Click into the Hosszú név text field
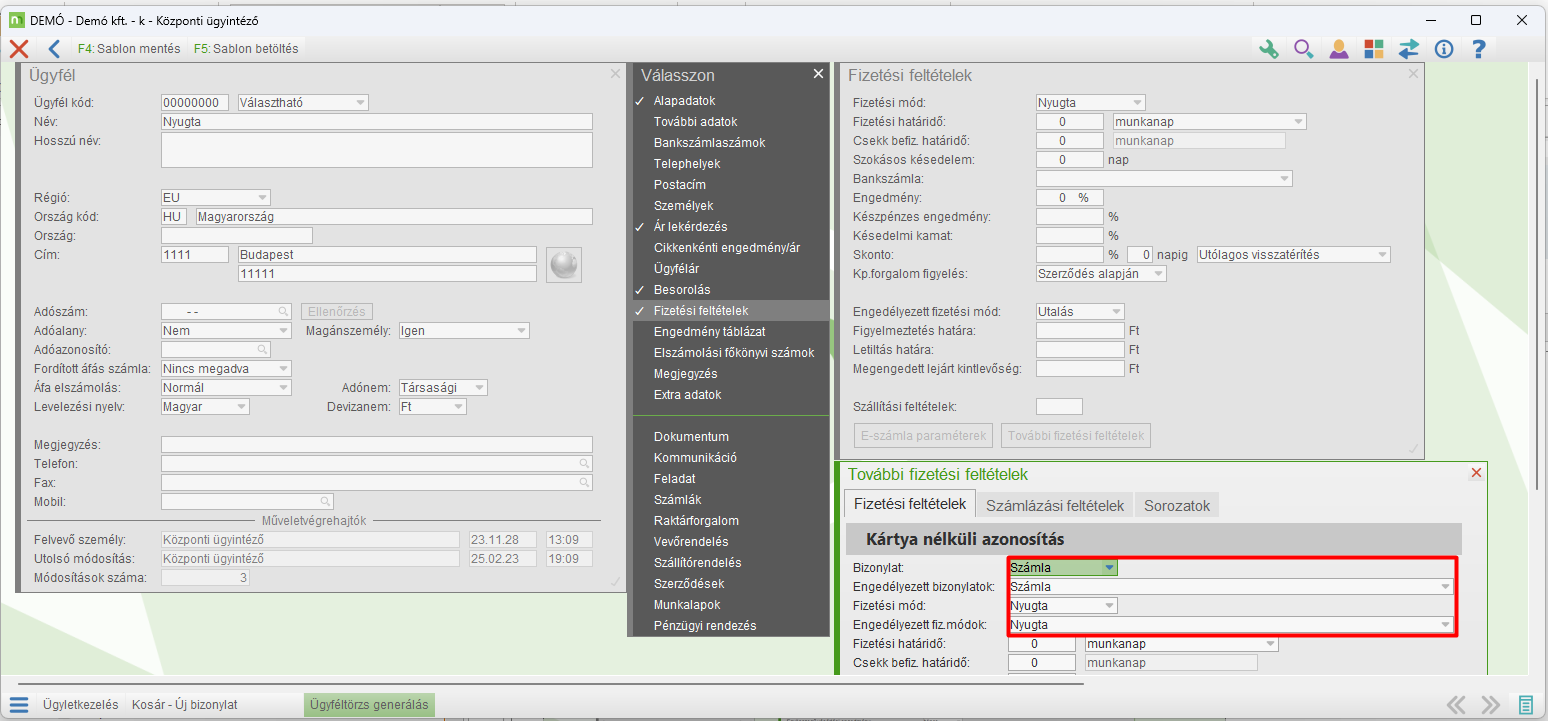 [x=376, y=150]
